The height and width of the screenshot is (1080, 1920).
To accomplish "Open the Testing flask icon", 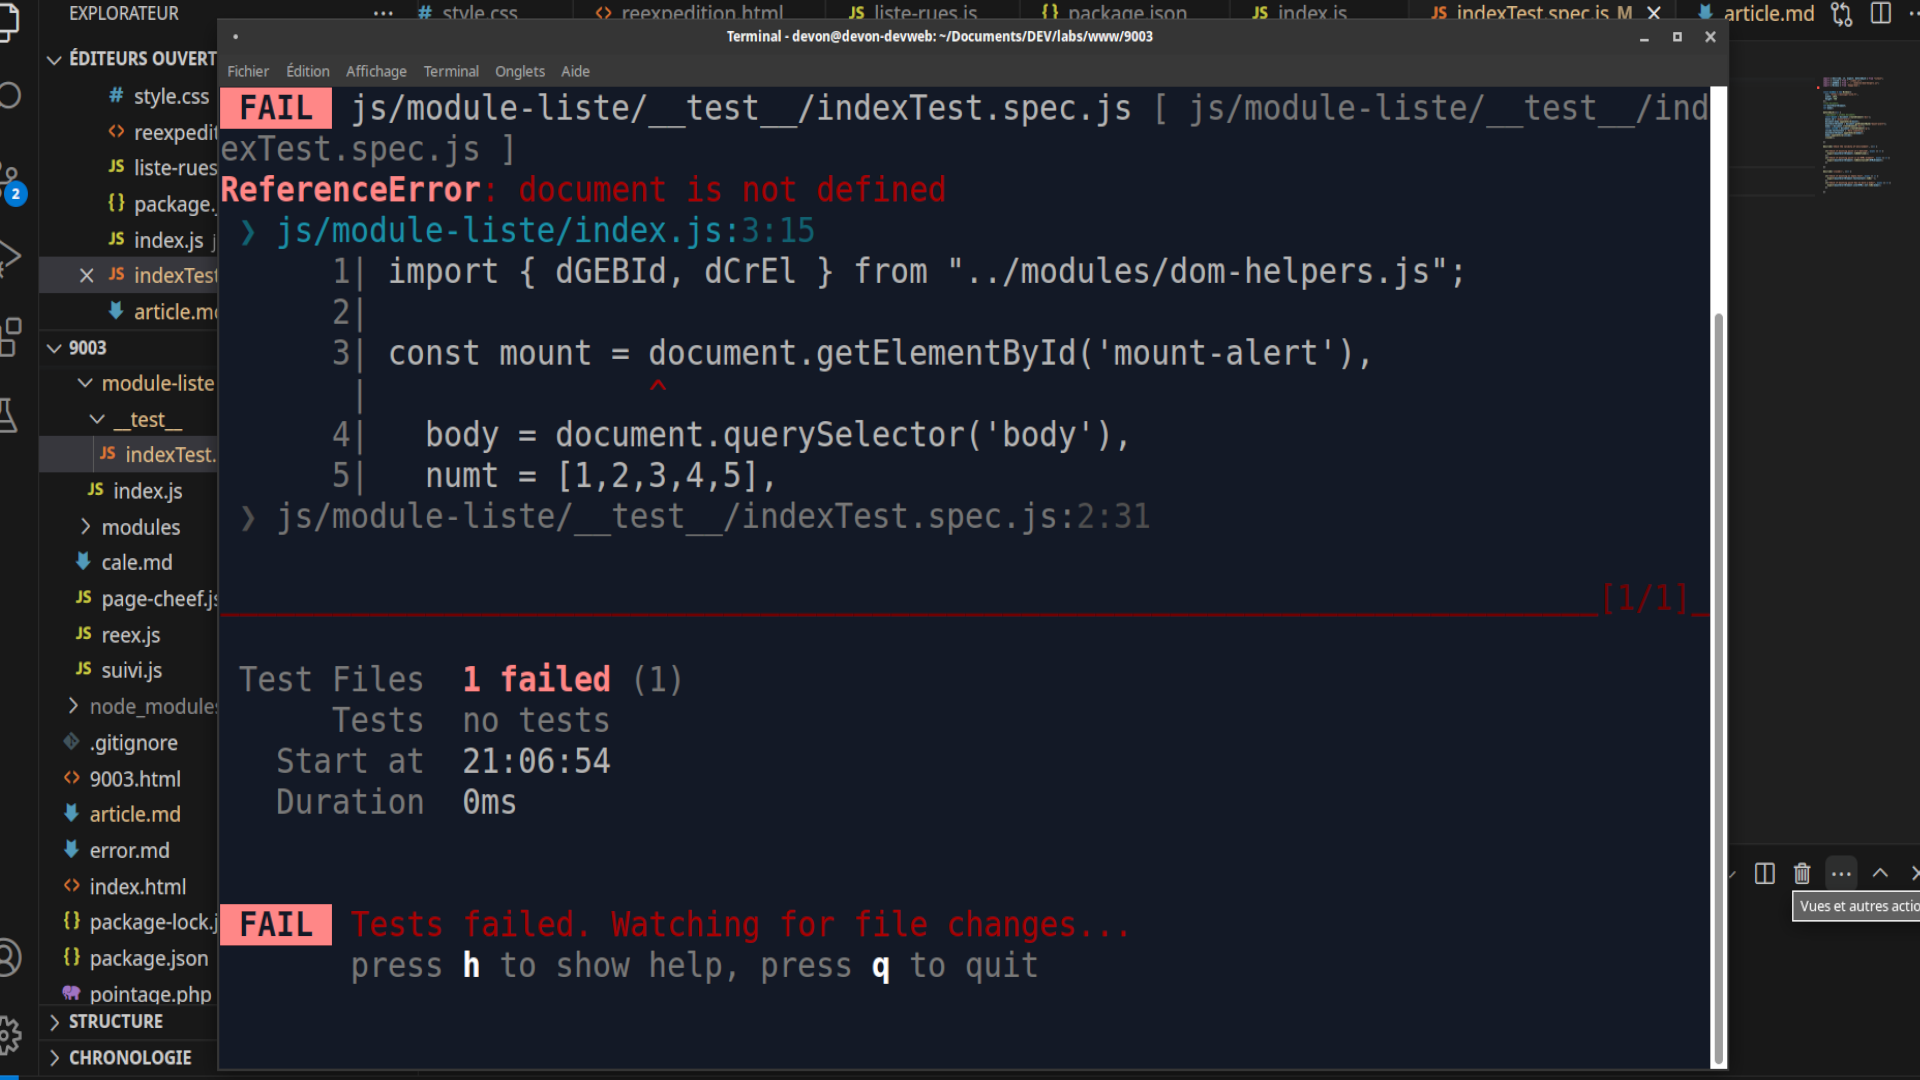I will 10,415.
